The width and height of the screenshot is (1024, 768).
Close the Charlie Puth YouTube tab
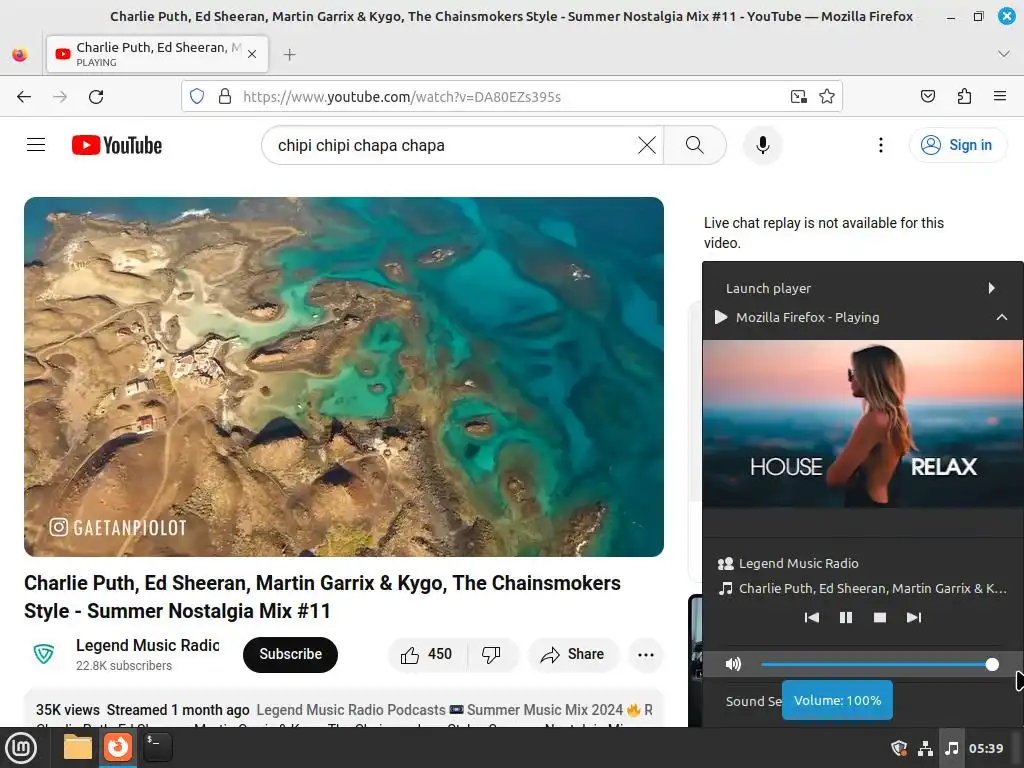[x=252, y=55]
